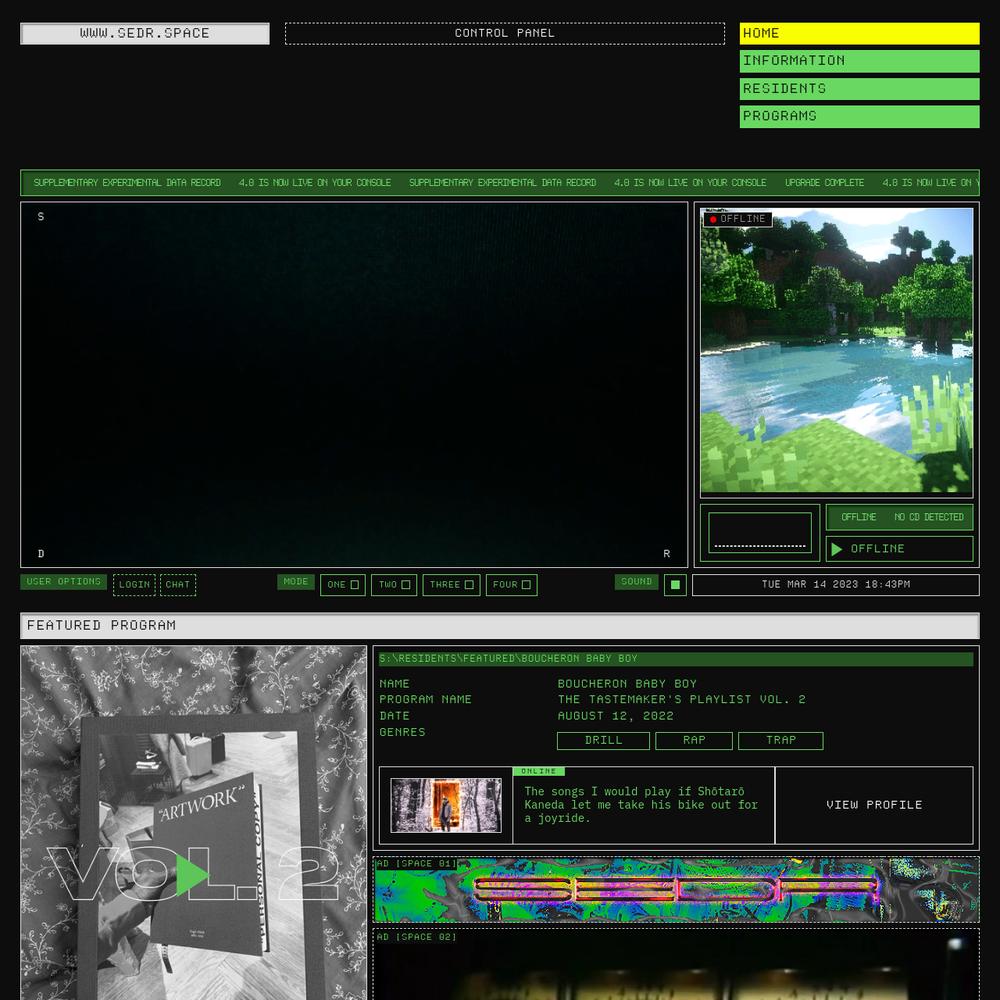Click the ONLINE status tag

coord(539,771)
